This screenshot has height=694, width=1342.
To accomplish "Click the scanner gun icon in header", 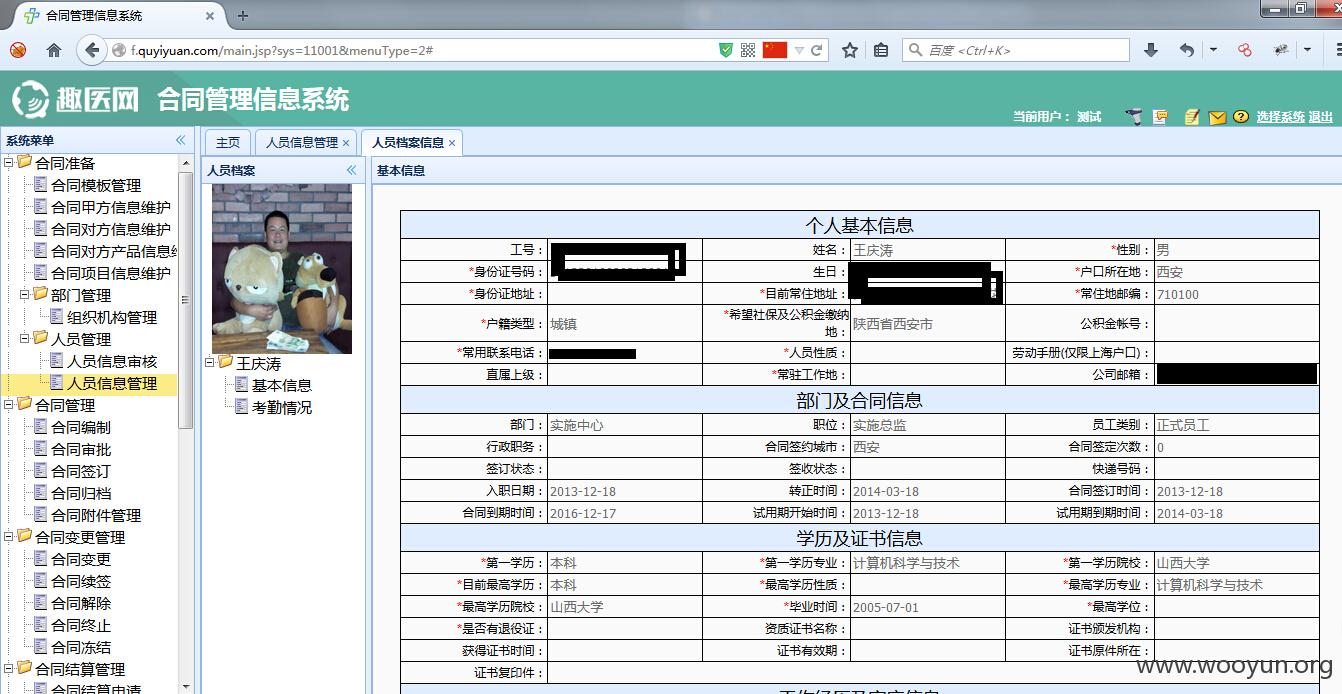I will (1133, 117).
